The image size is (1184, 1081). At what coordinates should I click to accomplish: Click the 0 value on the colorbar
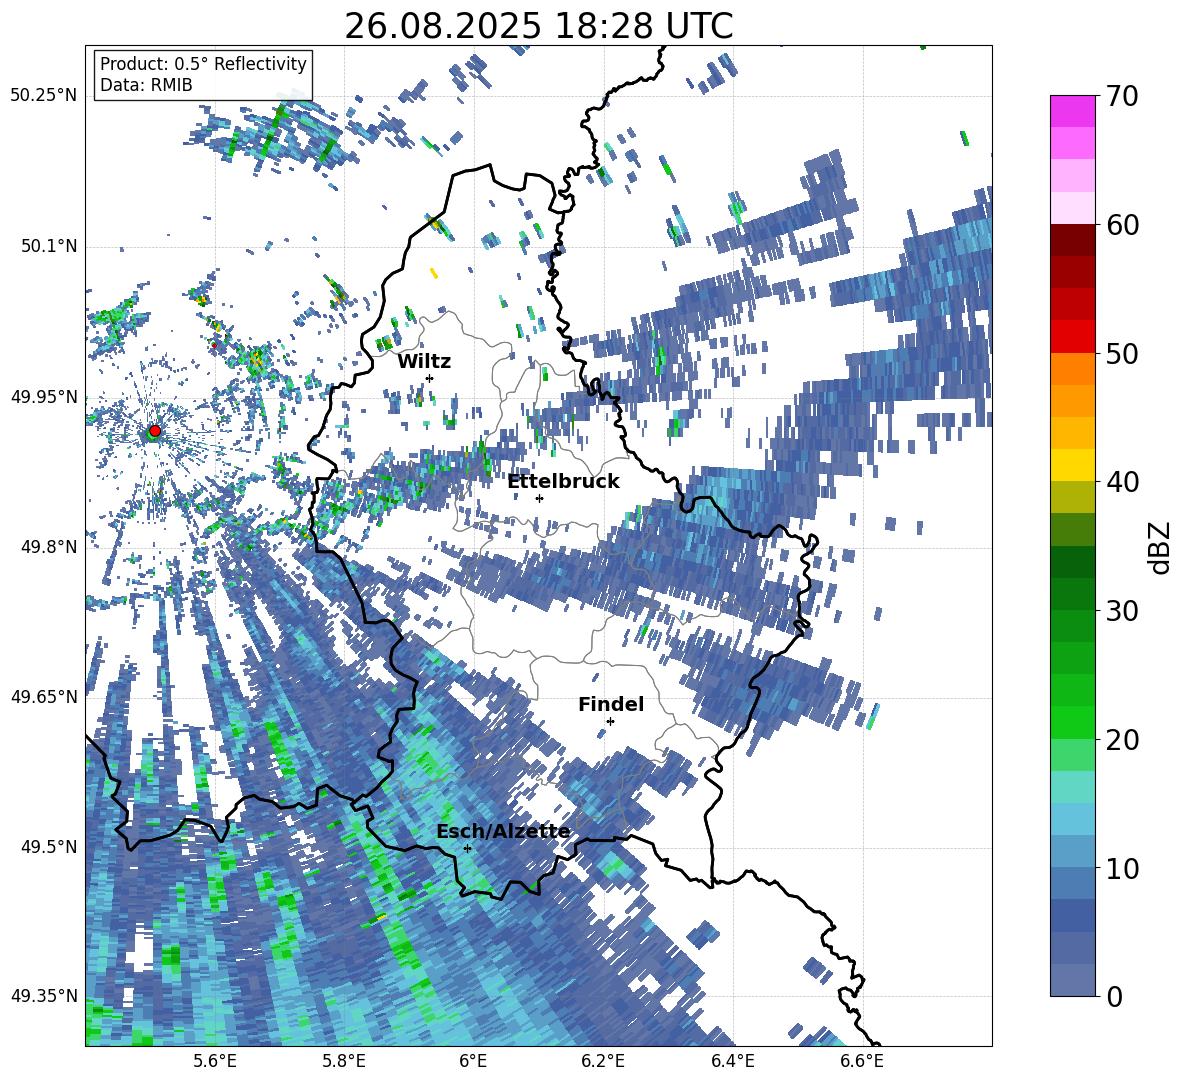1113,996
